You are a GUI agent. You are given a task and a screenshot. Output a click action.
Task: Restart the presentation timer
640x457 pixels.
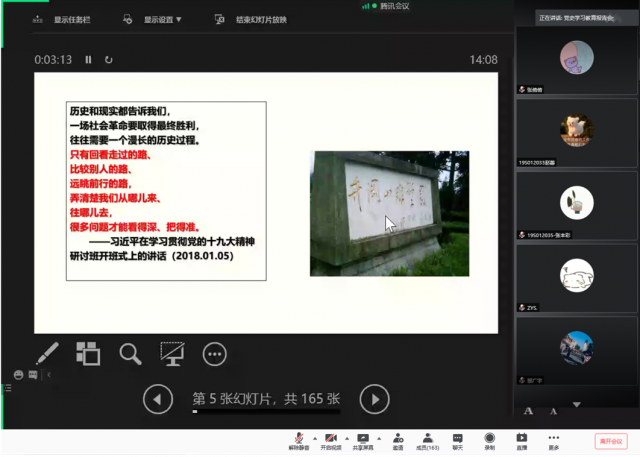(109, 60)
